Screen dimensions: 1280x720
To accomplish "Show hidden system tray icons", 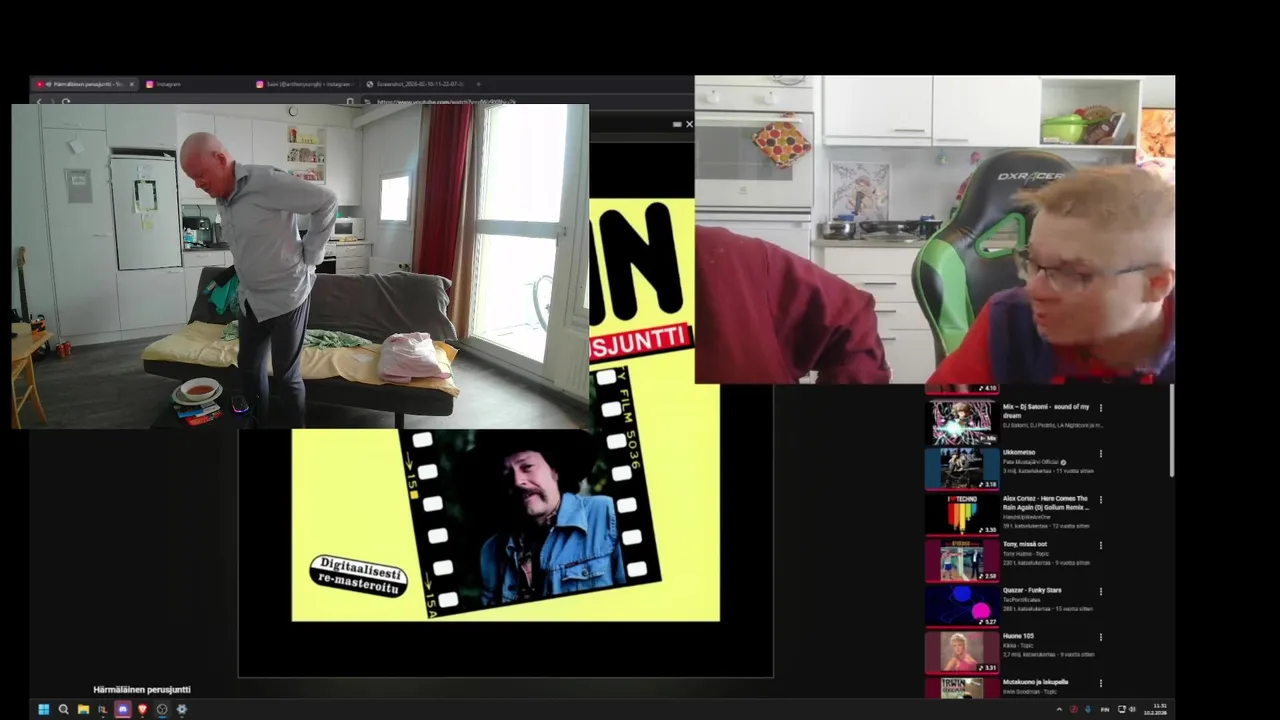I will [1059, 709].
